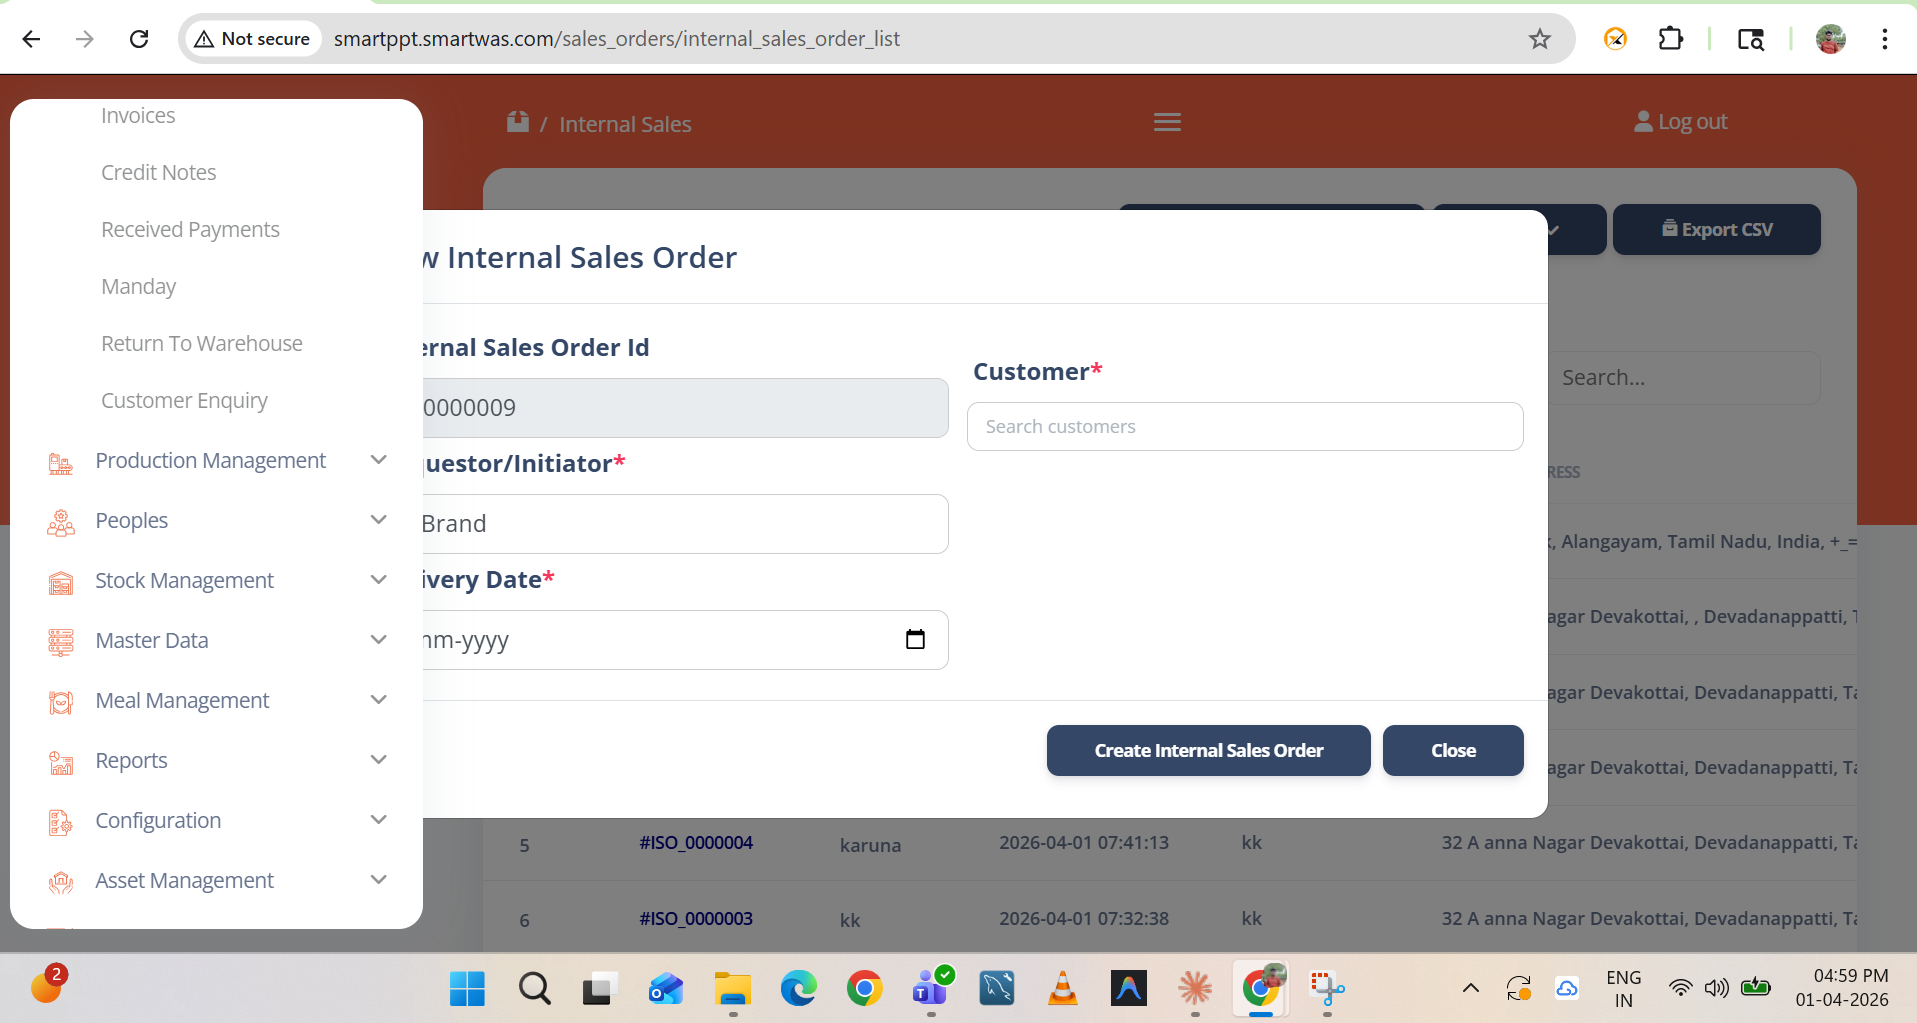Expand Production Management menu chevron
The height and width of the screenshot is (1023, 1917).
[379, 460]
